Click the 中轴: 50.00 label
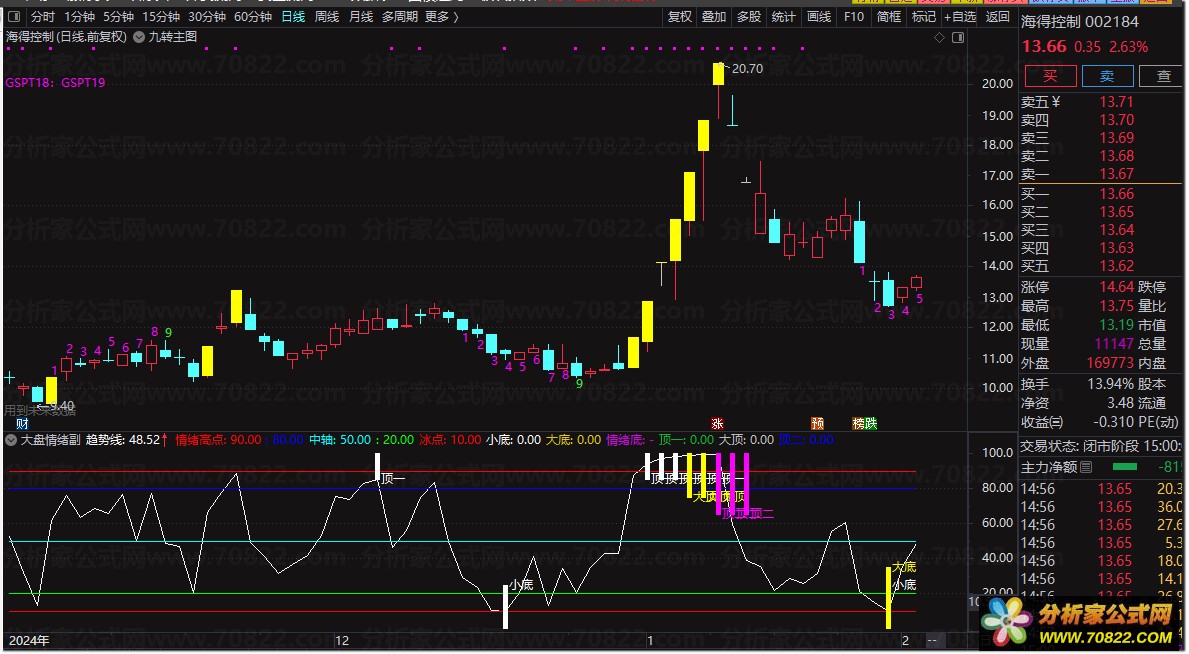 coord(340,440)
